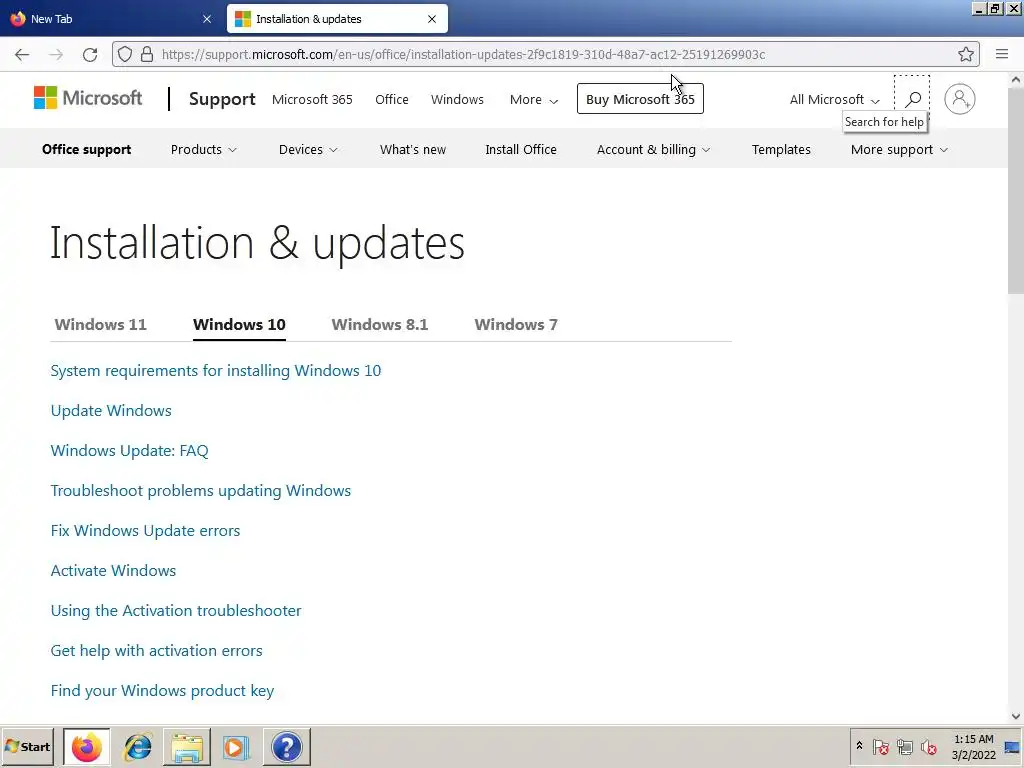The image size is (1024, 768).
Task: Open Windows in top navigation
Action: click(x=457, y=99)
